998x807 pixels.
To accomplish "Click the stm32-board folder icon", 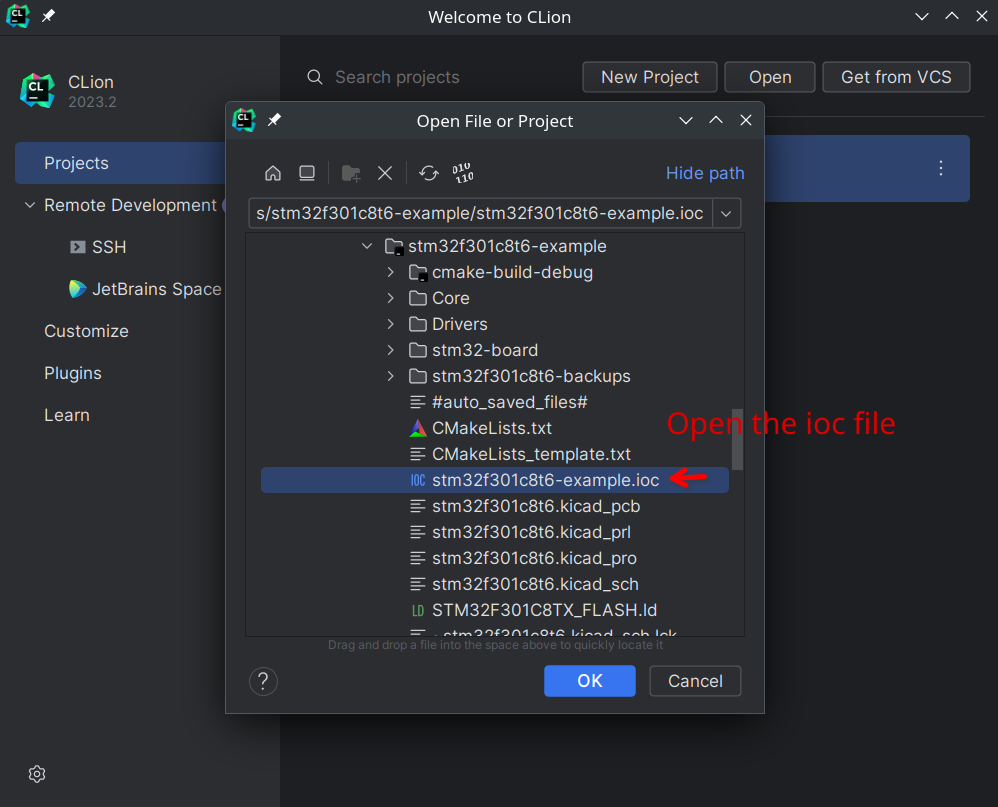I will click(418, 351).
